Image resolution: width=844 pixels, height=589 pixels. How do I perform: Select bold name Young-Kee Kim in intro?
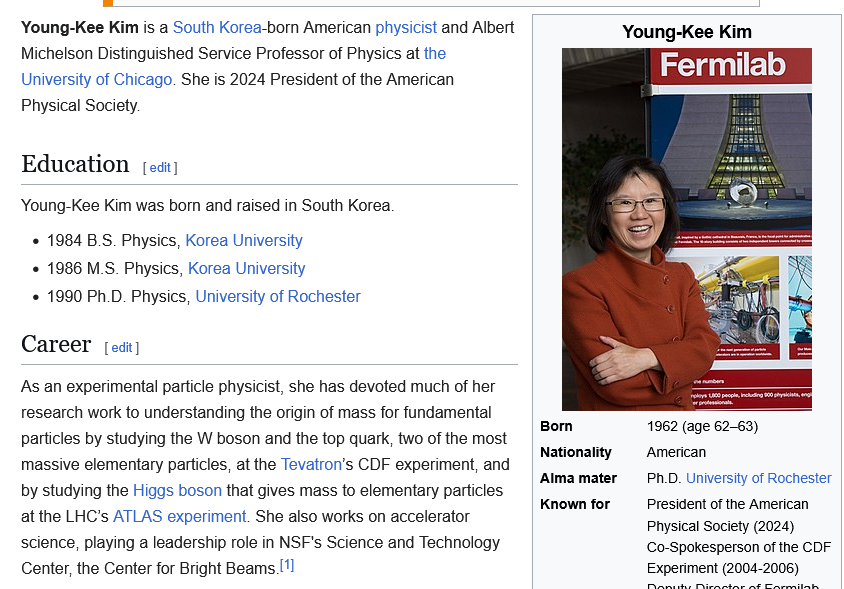point(80,27)
